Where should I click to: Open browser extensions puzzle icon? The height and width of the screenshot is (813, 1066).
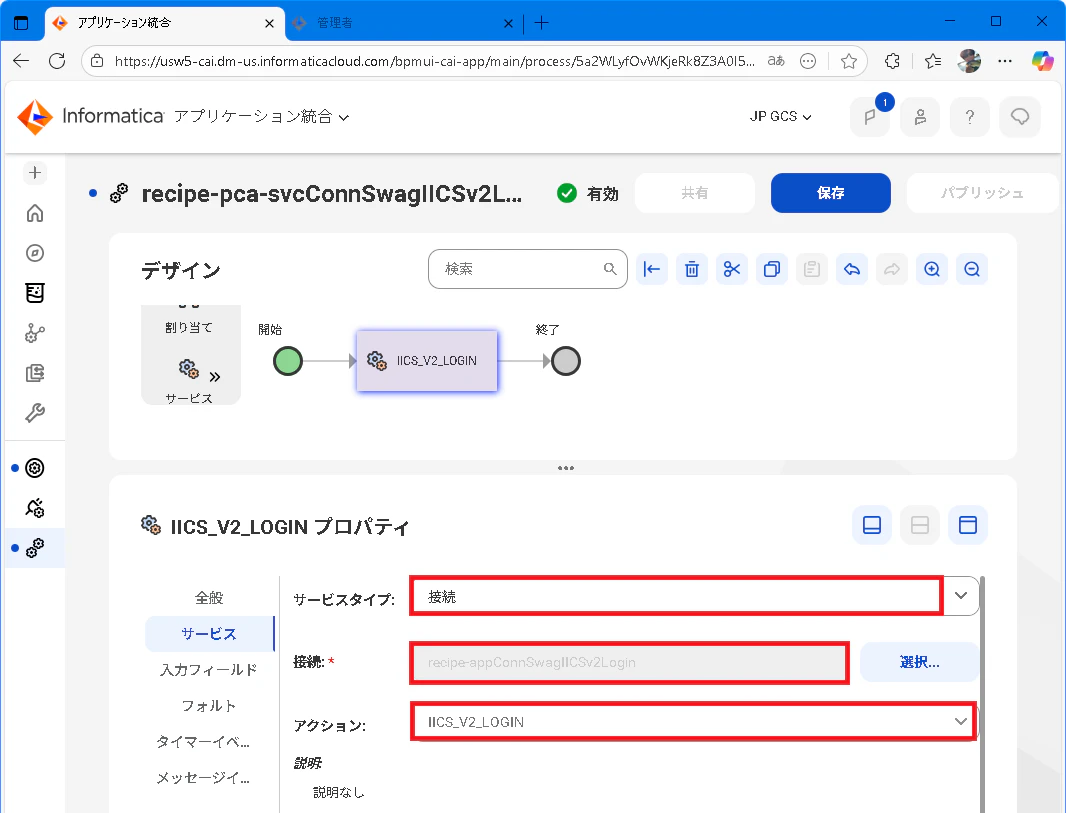point(892,61)
